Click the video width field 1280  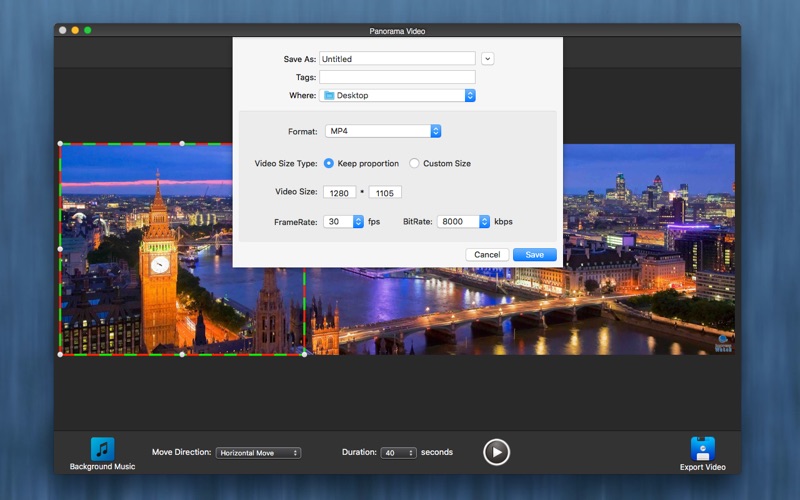(x=339, y=192)
